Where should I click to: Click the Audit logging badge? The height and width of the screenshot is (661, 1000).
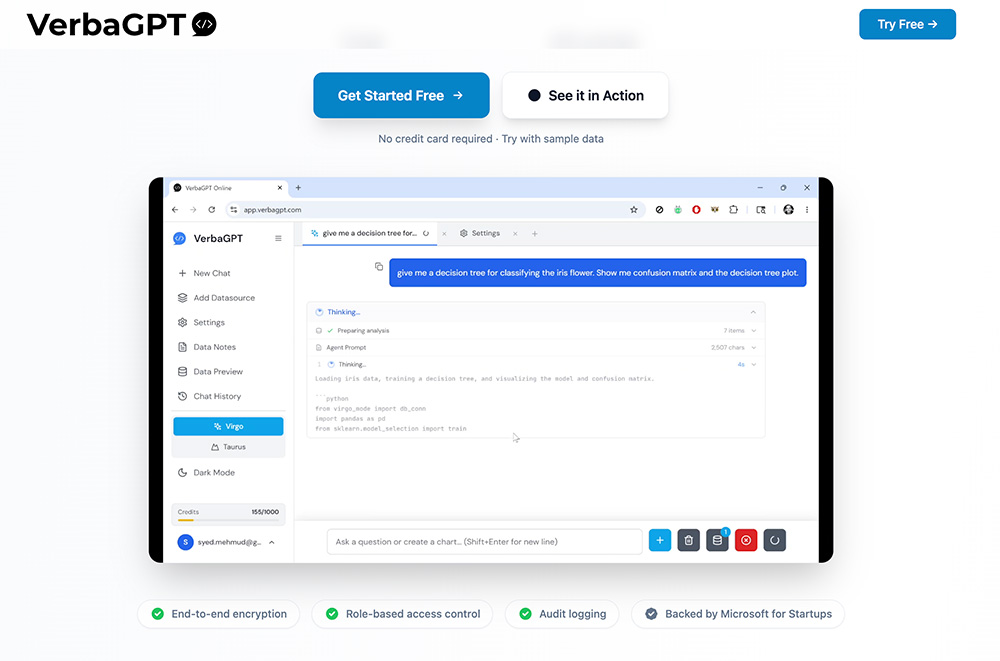tap(562, 614)
